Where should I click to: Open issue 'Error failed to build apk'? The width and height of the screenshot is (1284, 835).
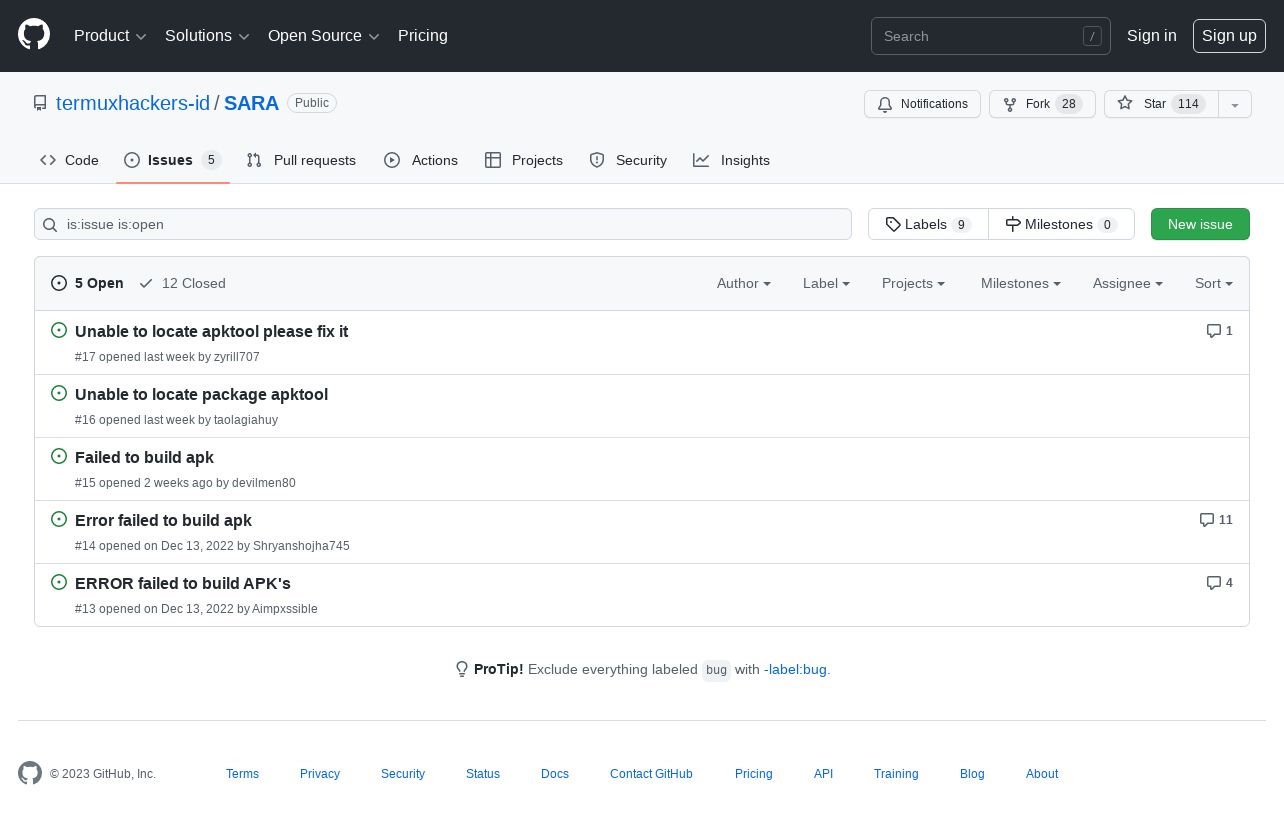(163, 520)
